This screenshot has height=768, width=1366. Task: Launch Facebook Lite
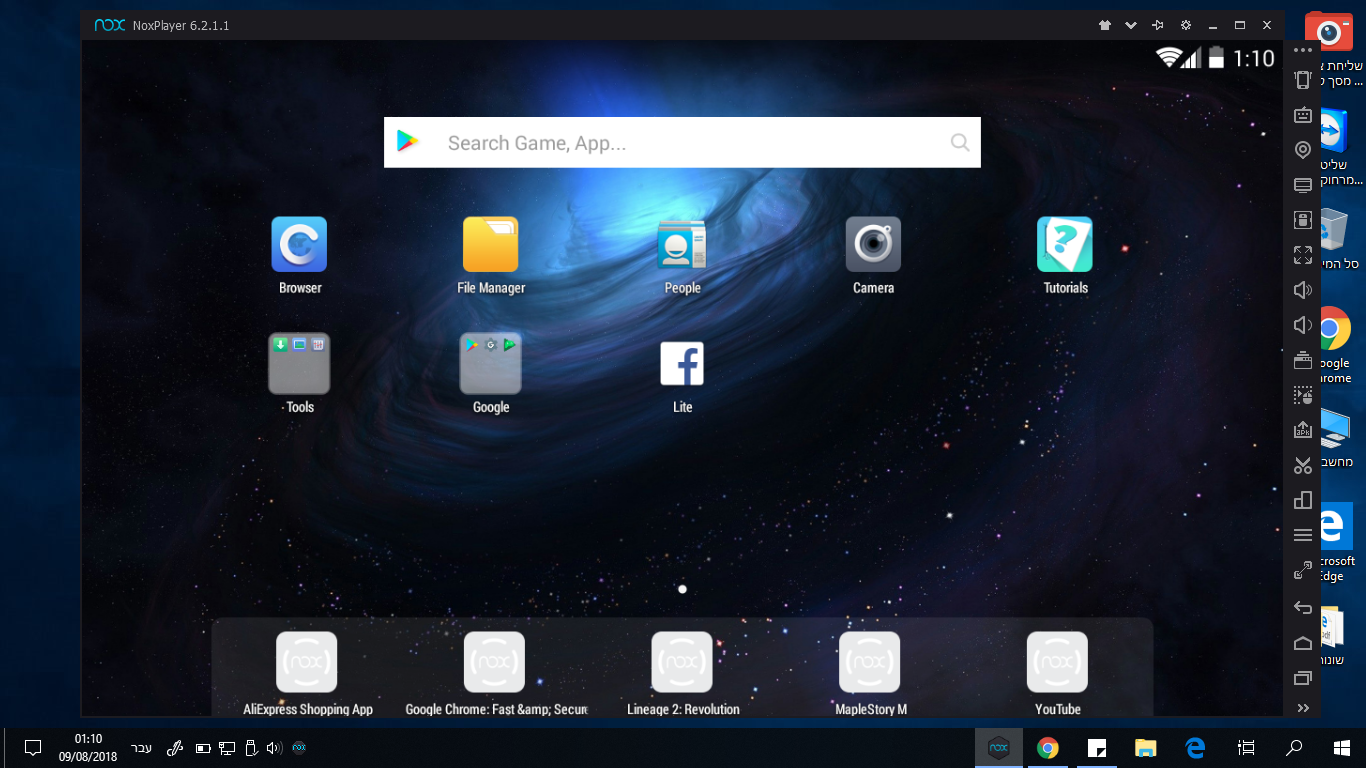coord(682,363)
